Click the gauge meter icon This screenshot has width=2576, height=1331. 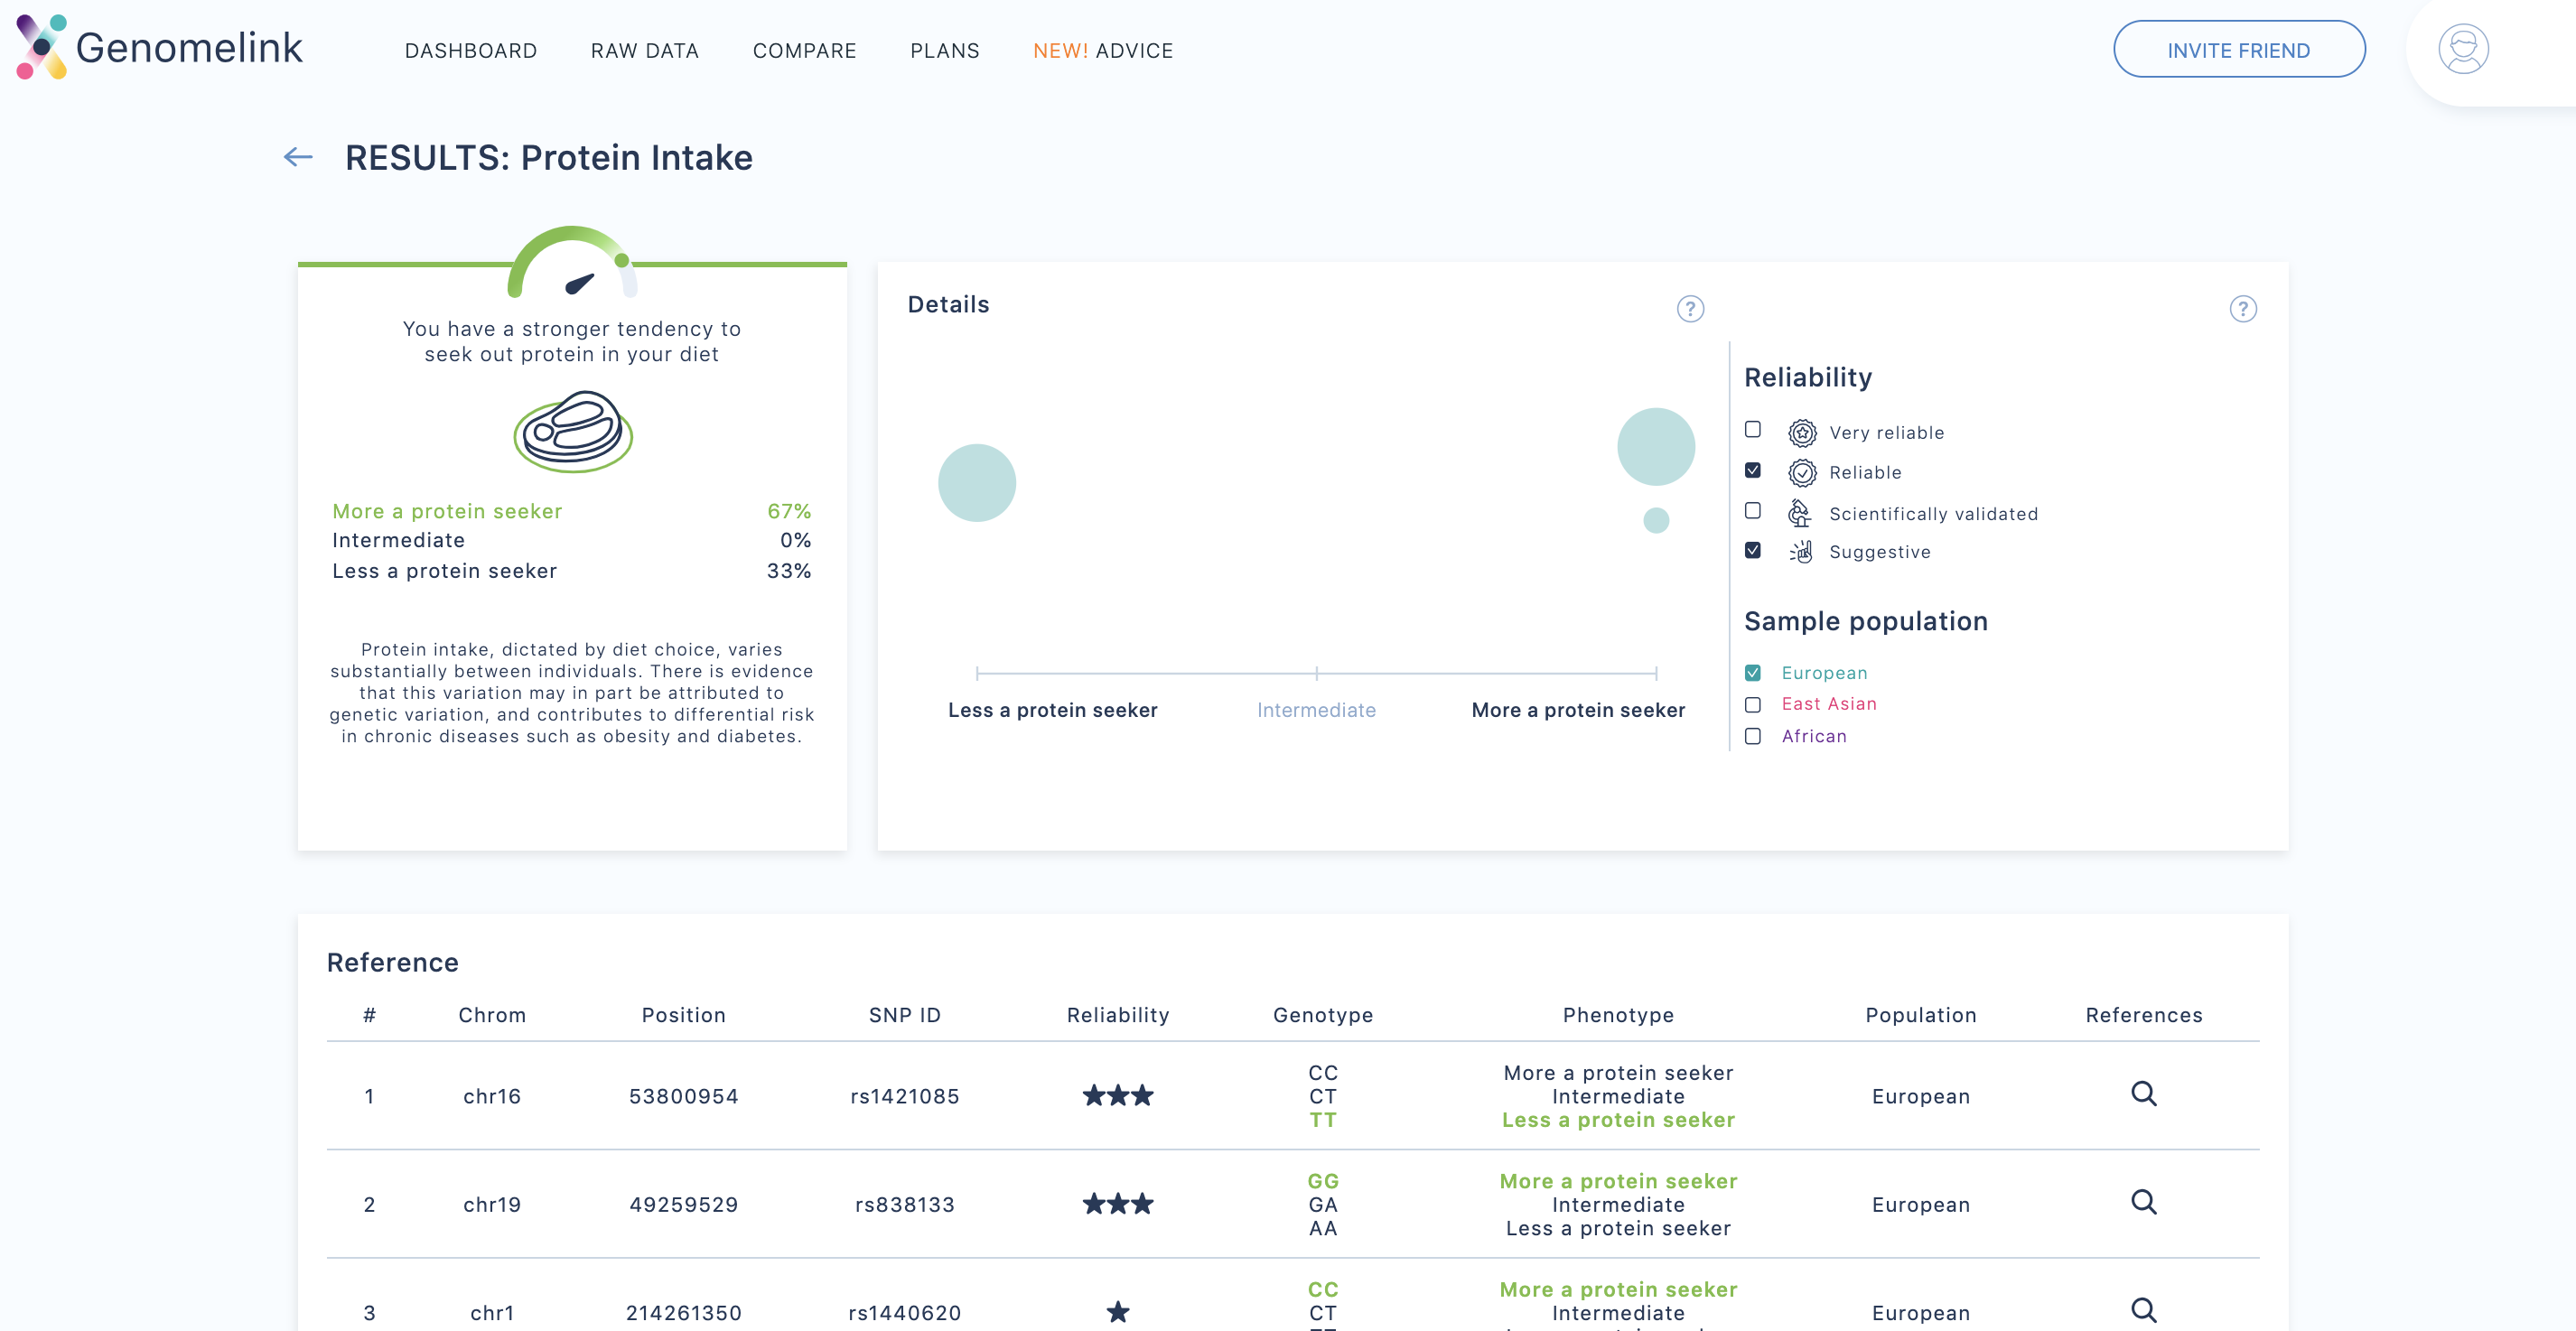[572, 262]
